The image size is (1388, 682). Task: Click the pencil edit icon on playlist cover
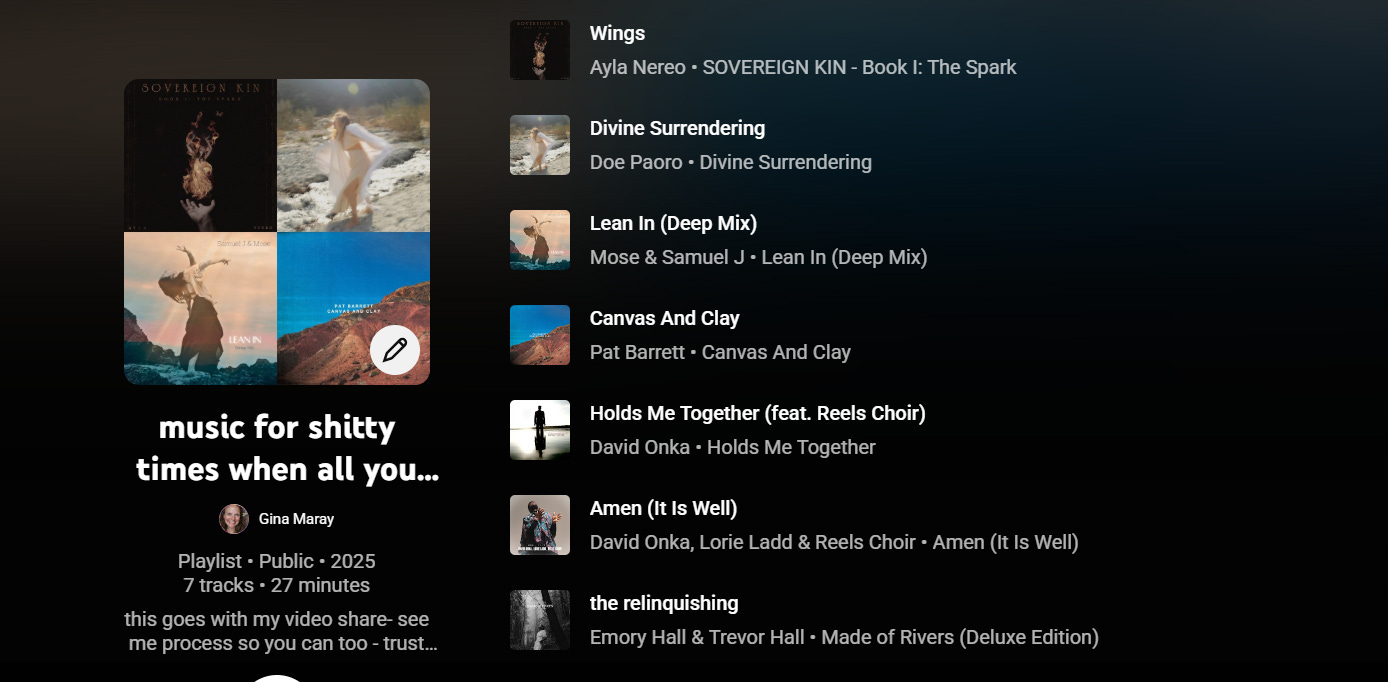coord(395,350)
